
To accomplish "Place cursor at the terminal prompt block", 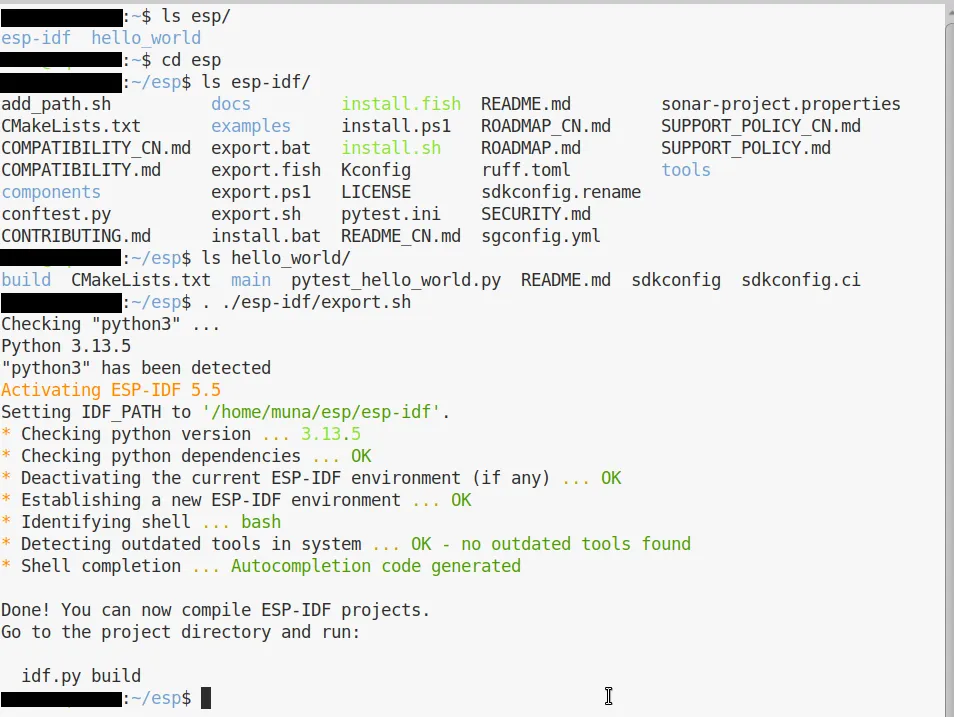I will point(206,698).
